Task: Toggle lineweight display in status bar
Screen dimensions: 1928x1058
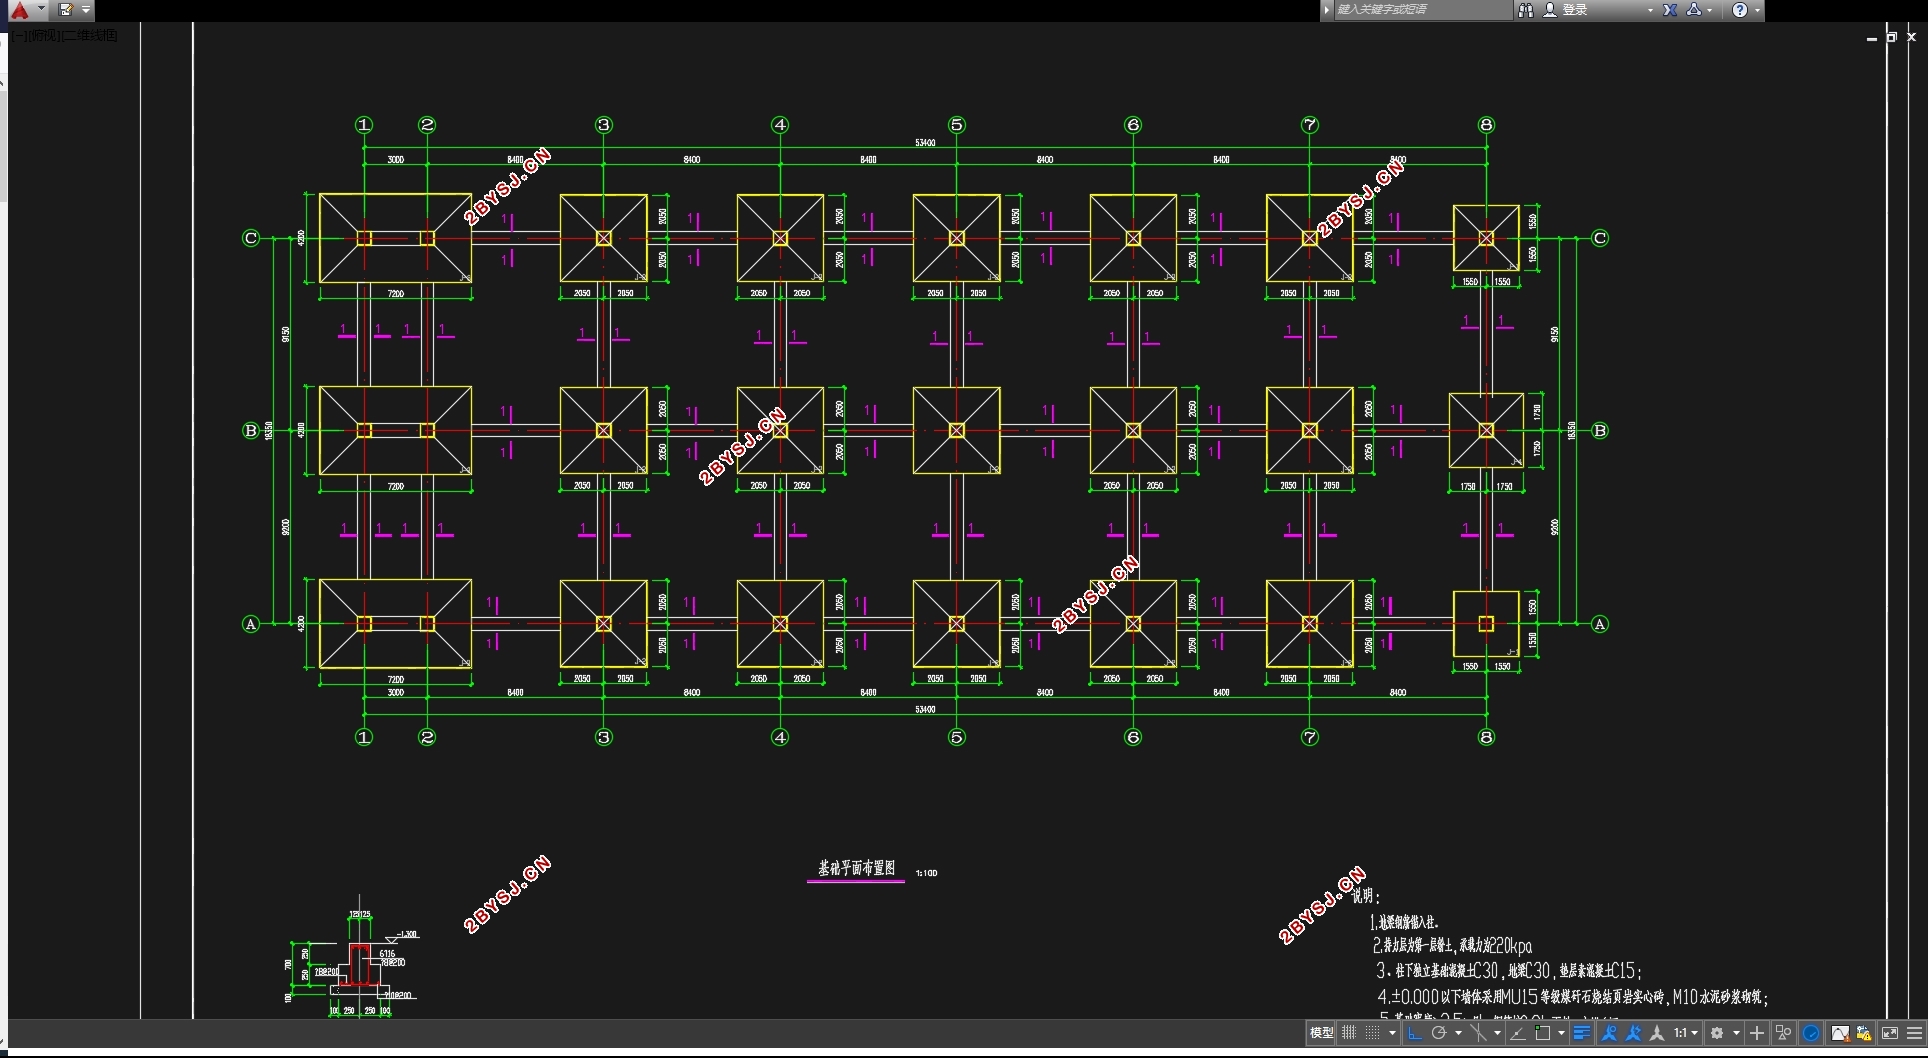Action: coord(1582,1033)
